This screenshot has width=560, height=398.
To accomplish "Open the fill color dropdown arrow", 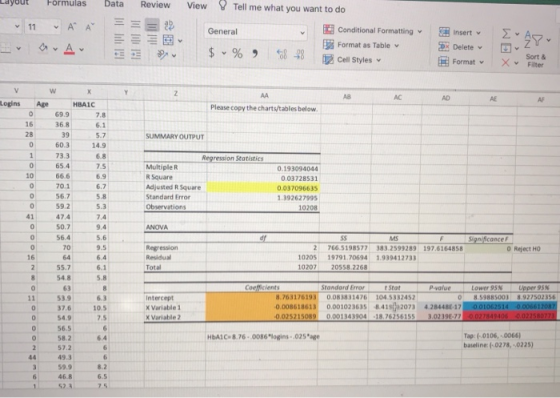I will (55, 49).
